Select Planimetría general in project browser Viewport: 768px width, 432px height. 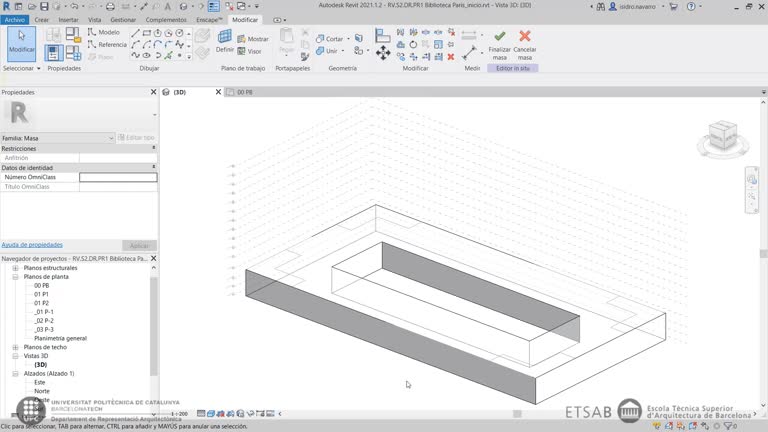pos(60,338)
